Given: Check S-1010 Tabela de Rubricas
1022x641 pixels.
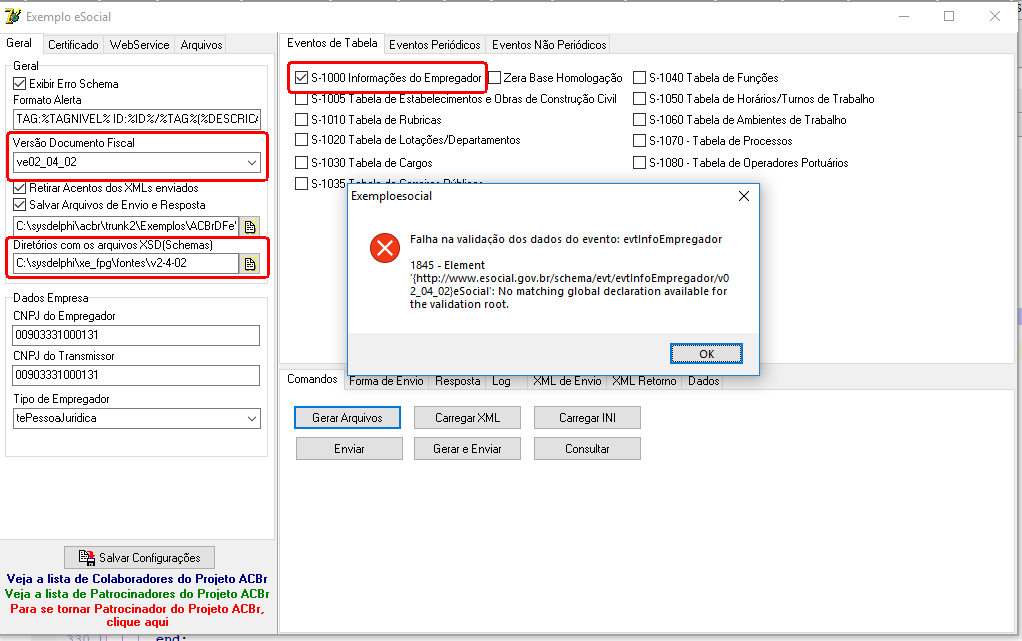Looking at the screenshot, I should coord(301,119).
